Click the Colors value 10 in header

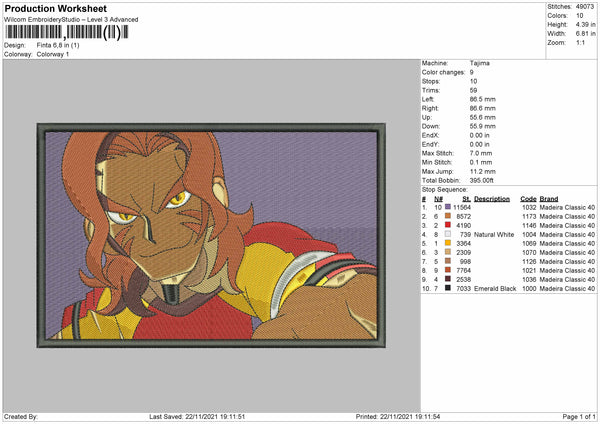coord(579,16)
